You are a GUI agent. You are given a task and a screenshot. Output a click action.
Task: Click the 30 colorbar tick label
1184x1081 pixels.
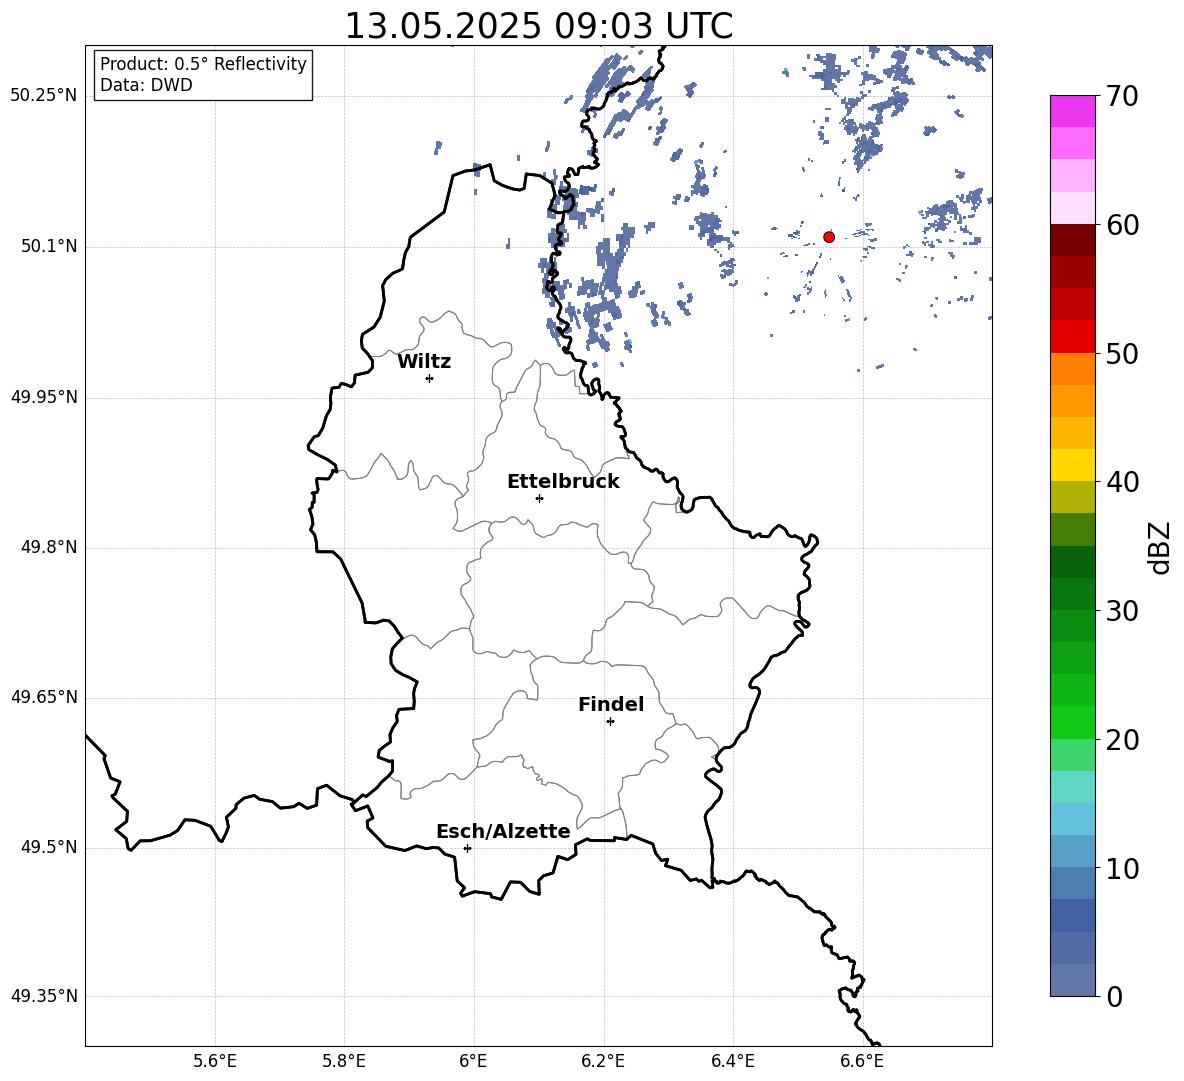coord(1121,611)
